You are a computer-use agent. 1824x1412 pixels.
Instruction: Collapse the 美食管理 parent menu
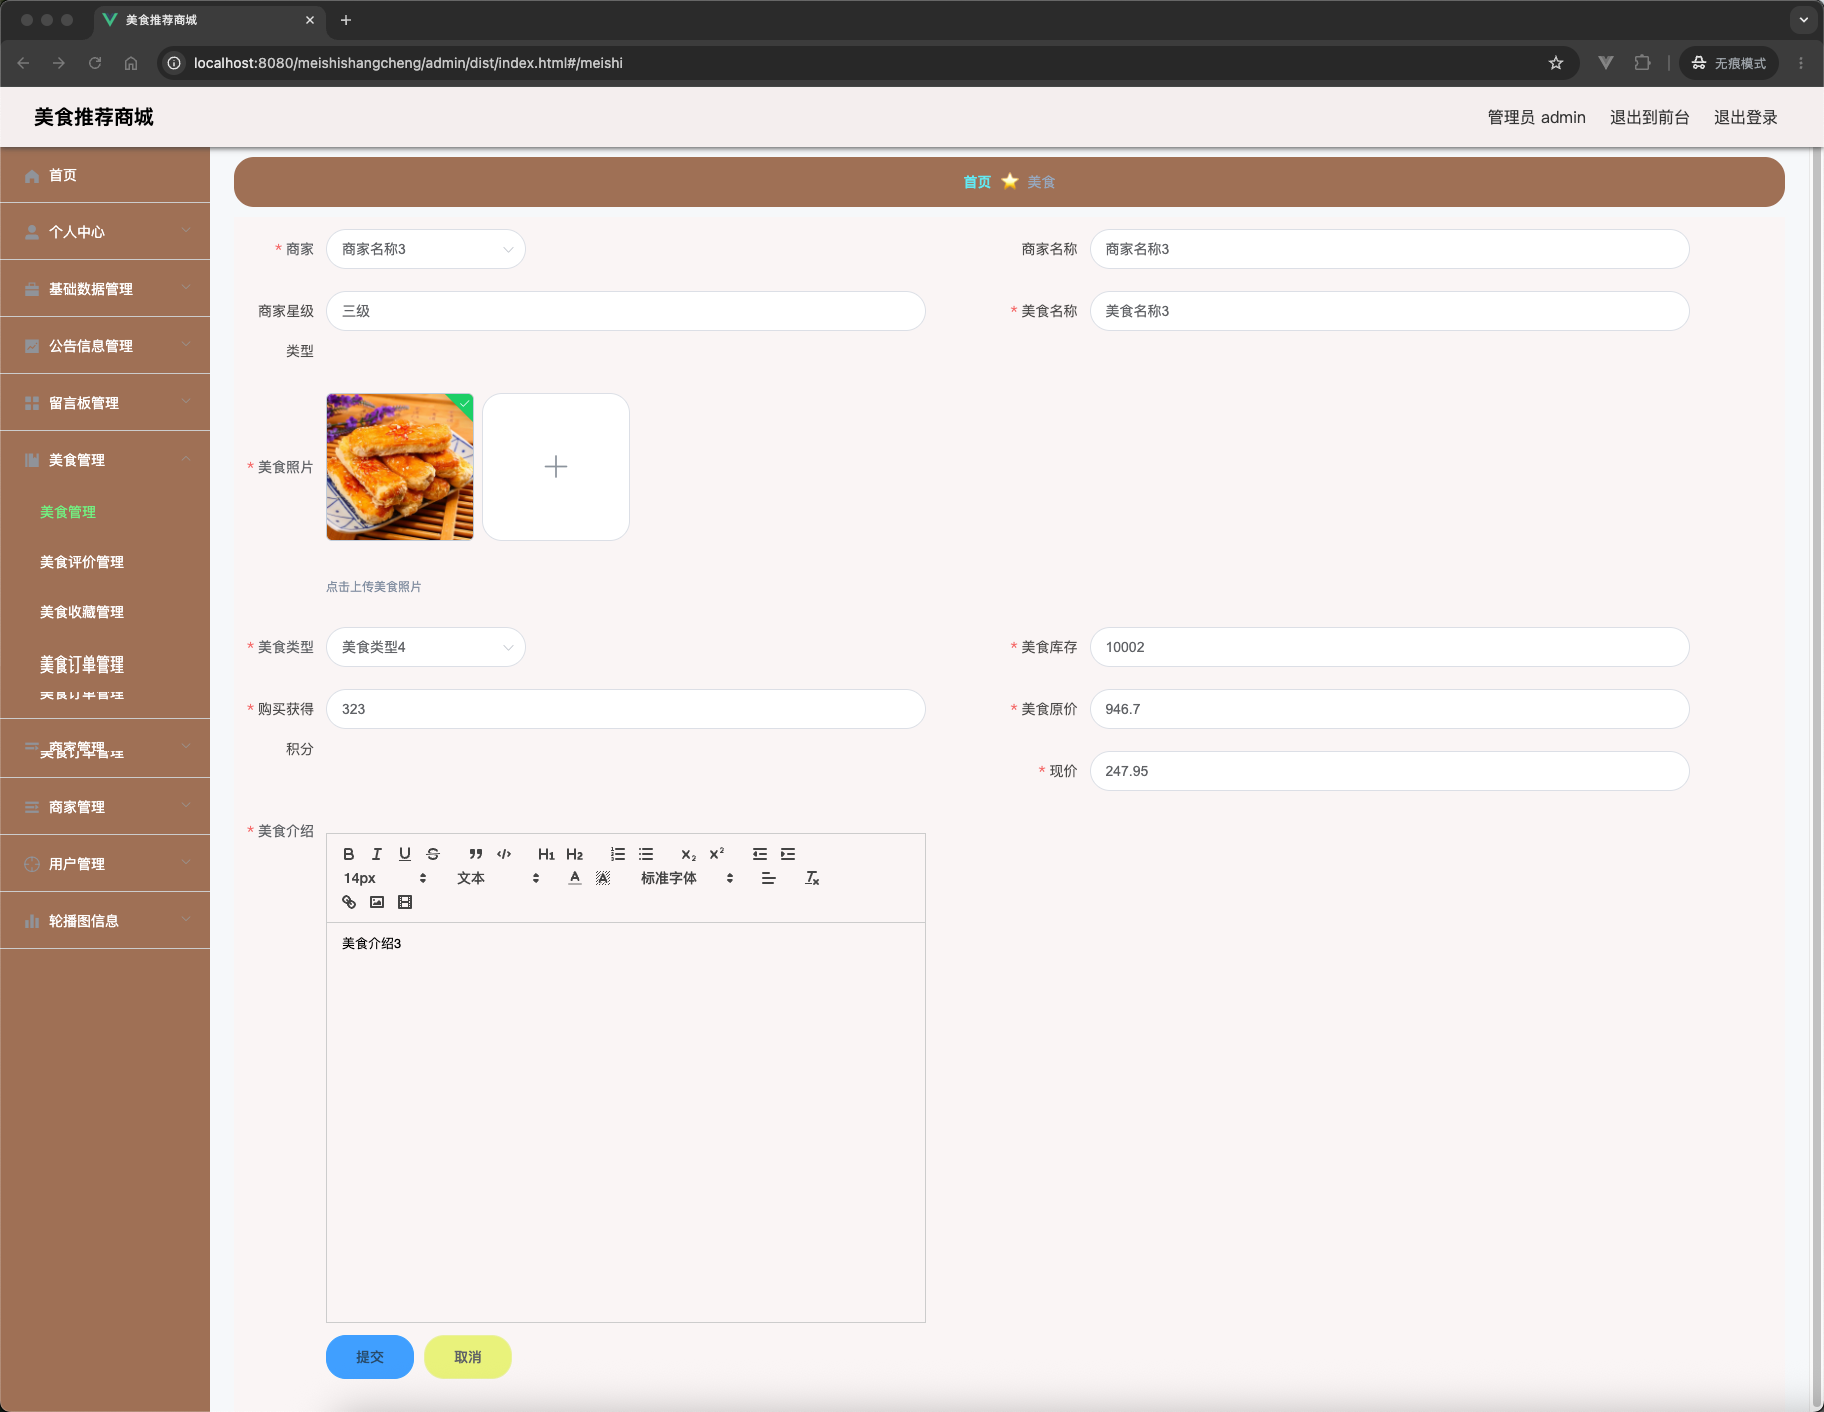pyautogui.click(x=105, y=459)
